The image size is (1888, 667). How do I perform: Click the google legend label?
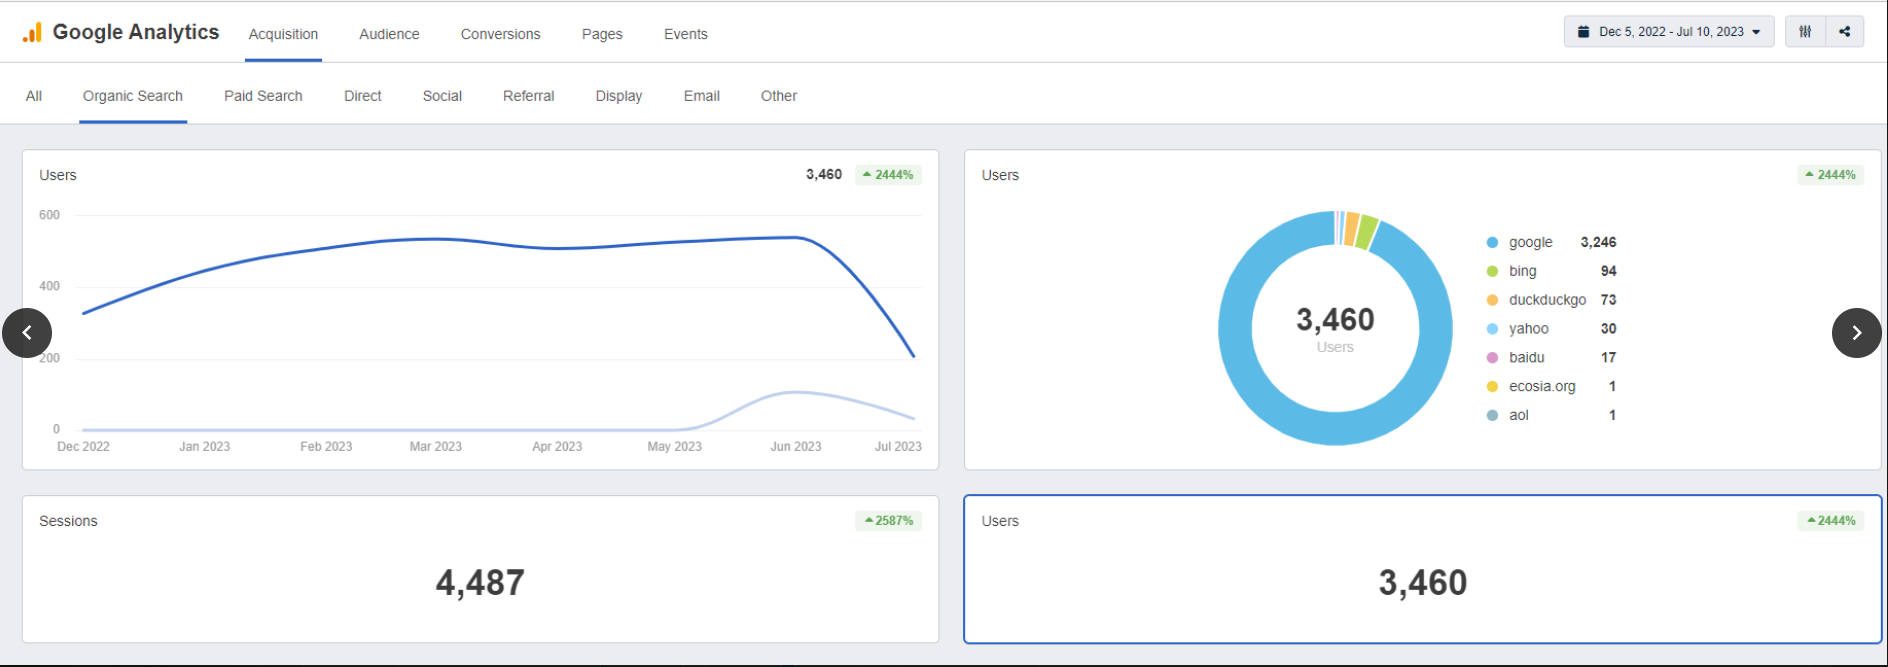point(1530,242)
